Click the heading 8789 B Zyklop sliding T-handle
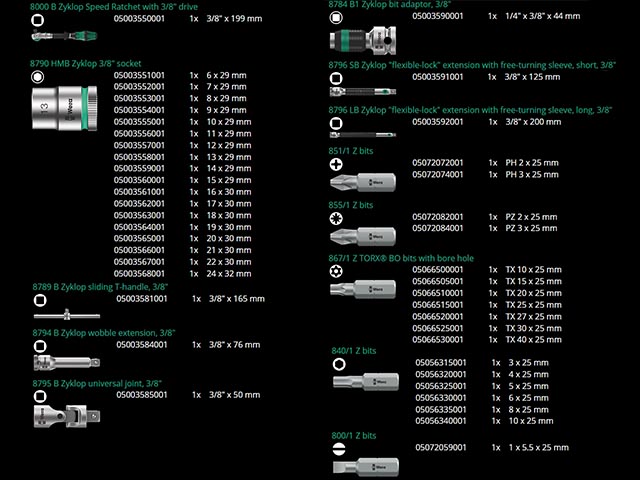The height and width of the screenshot is (480, 640). [100, 287]
